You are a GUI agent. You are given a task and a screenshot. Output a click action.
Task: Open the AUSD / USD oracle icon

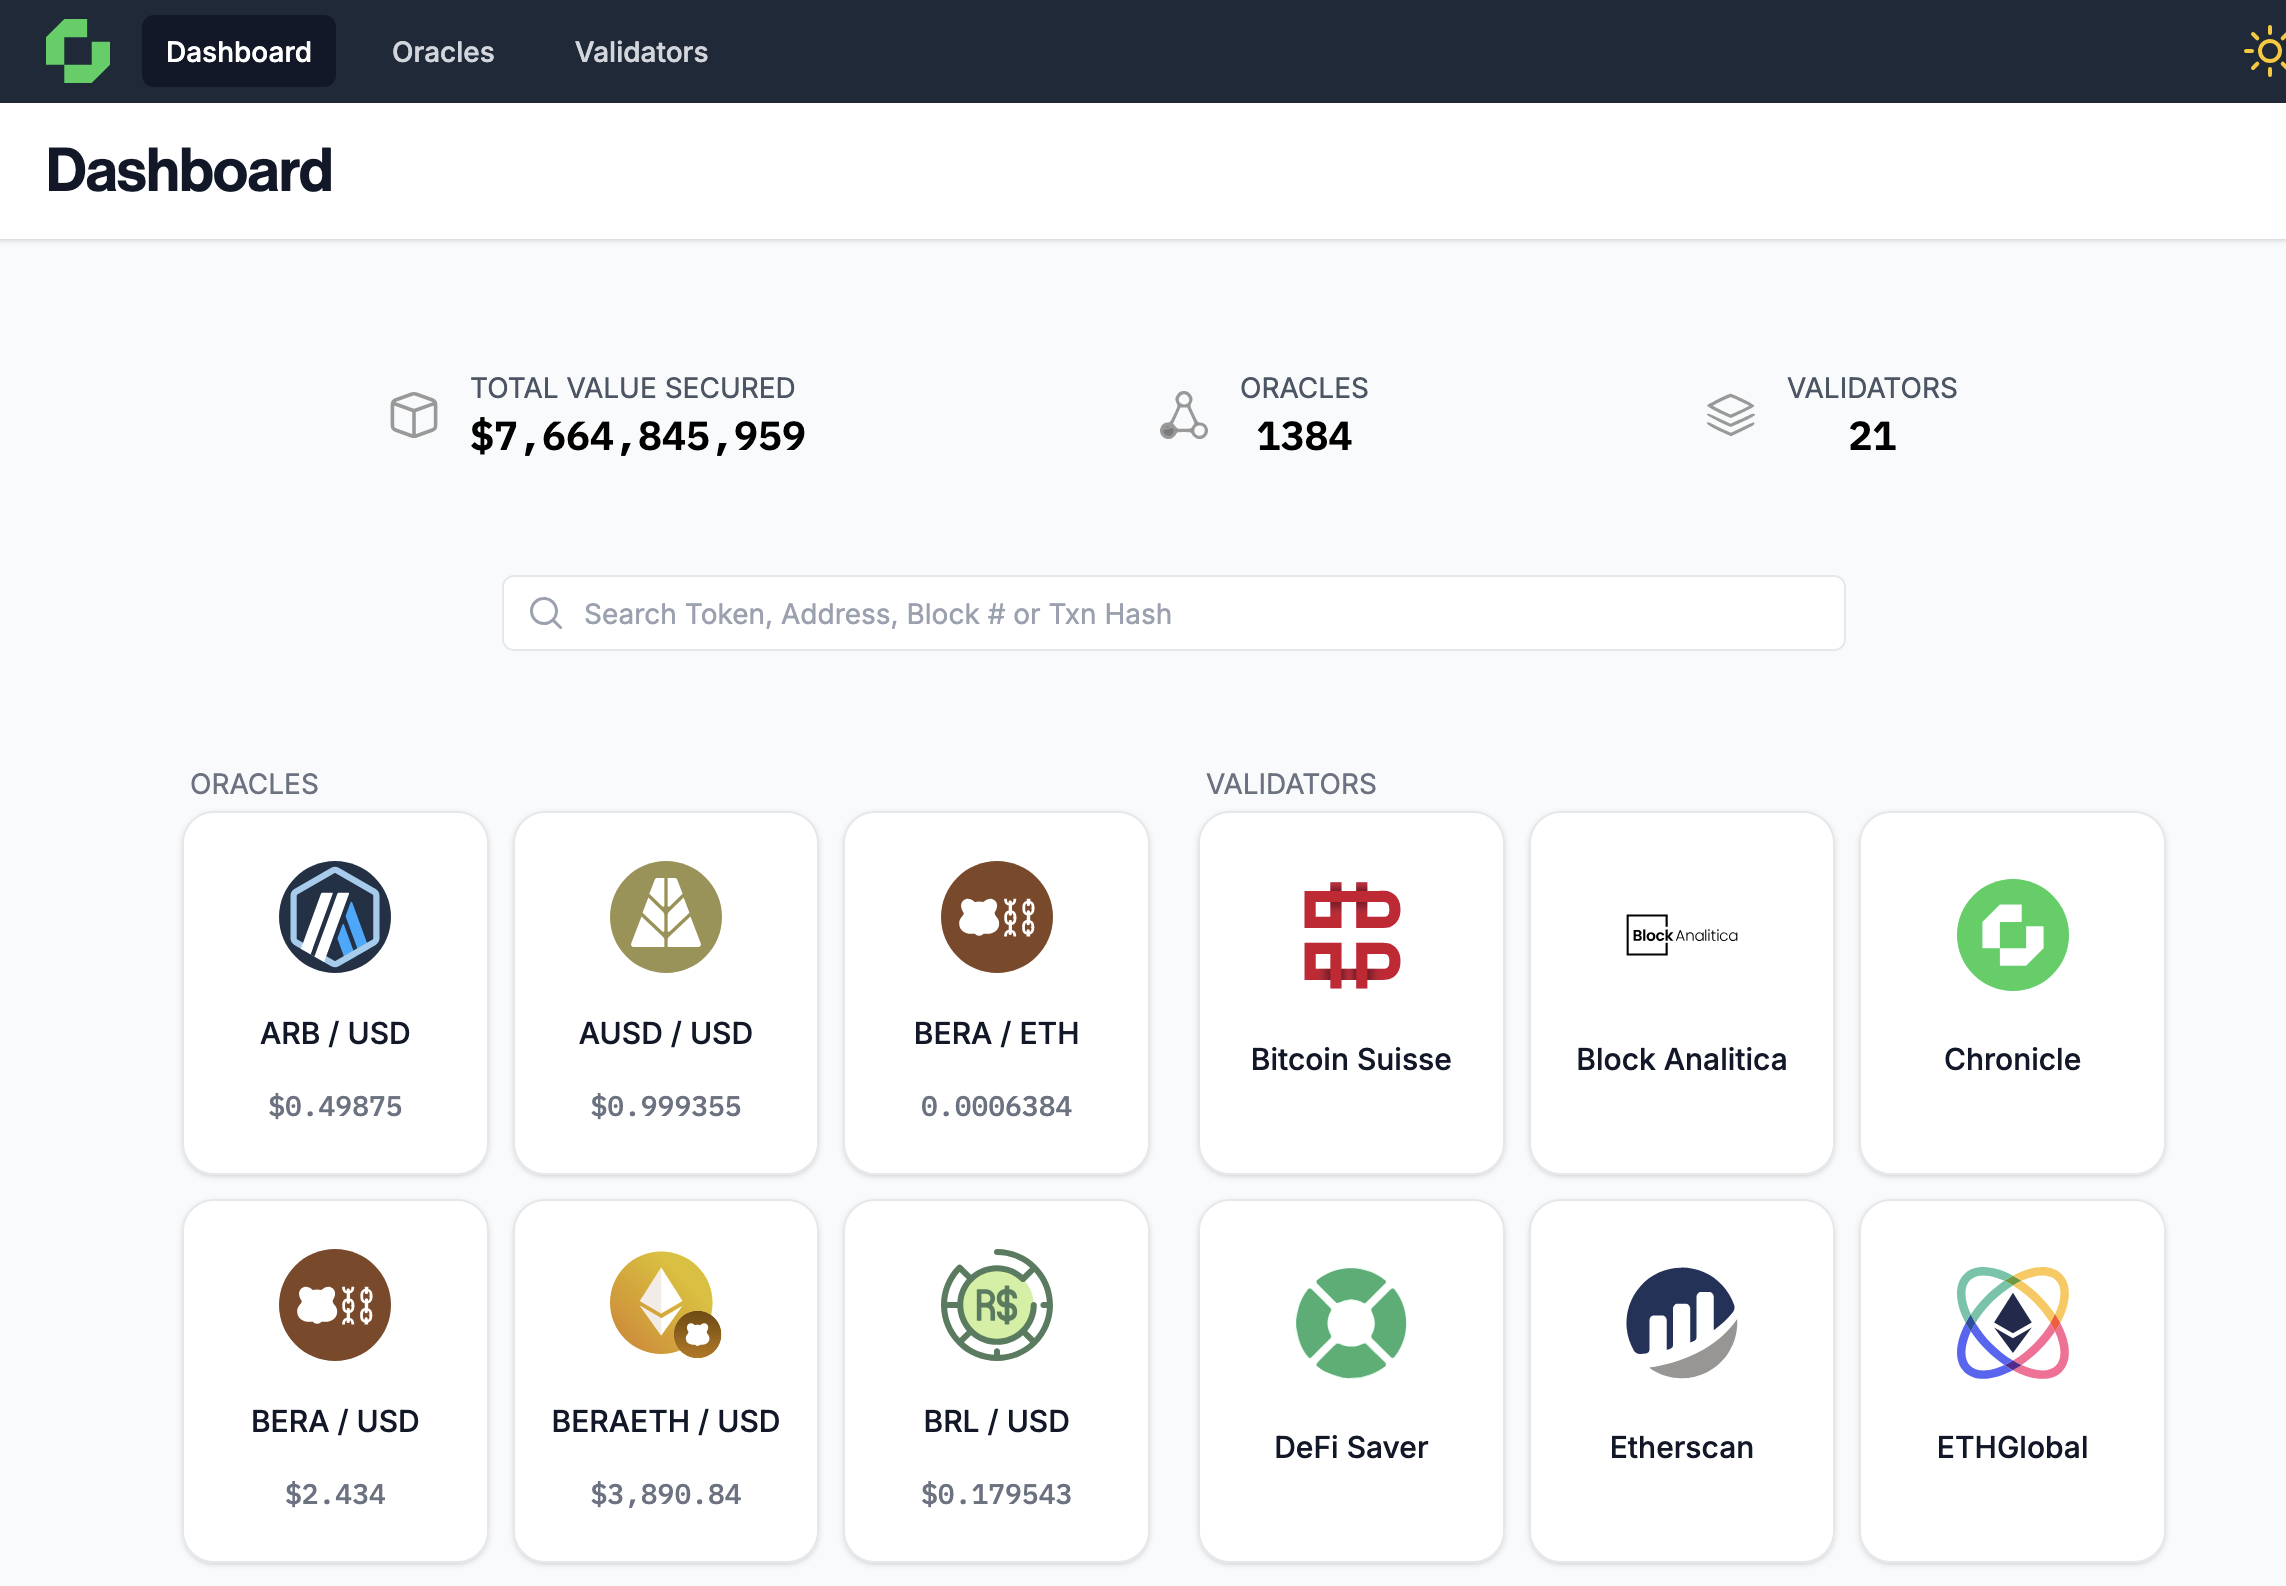point(665,917)
